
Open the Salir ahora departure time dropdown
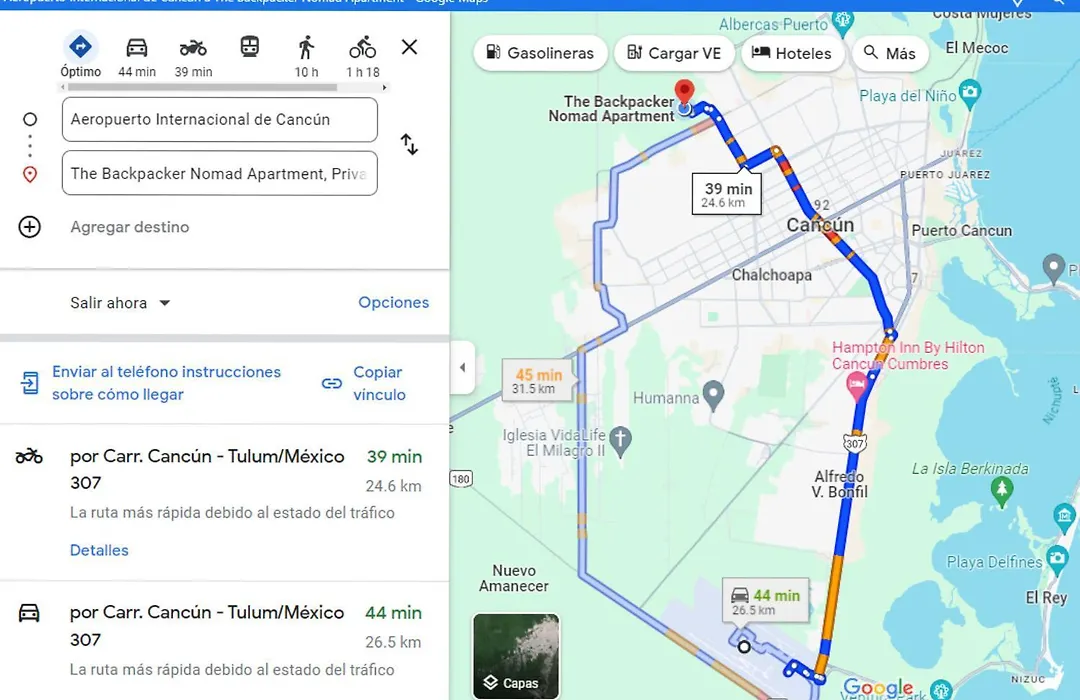pos(121,302)
